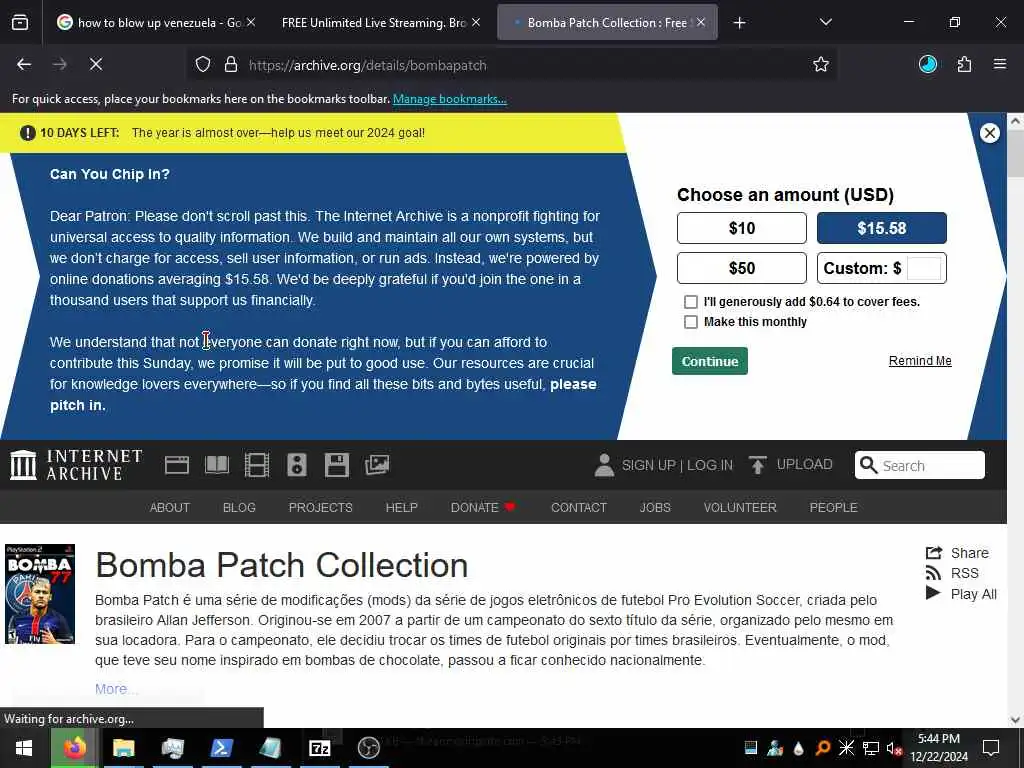Go back to the previous page
The height and width of the screenshot is (768, 1024).
tap(24, 64)
